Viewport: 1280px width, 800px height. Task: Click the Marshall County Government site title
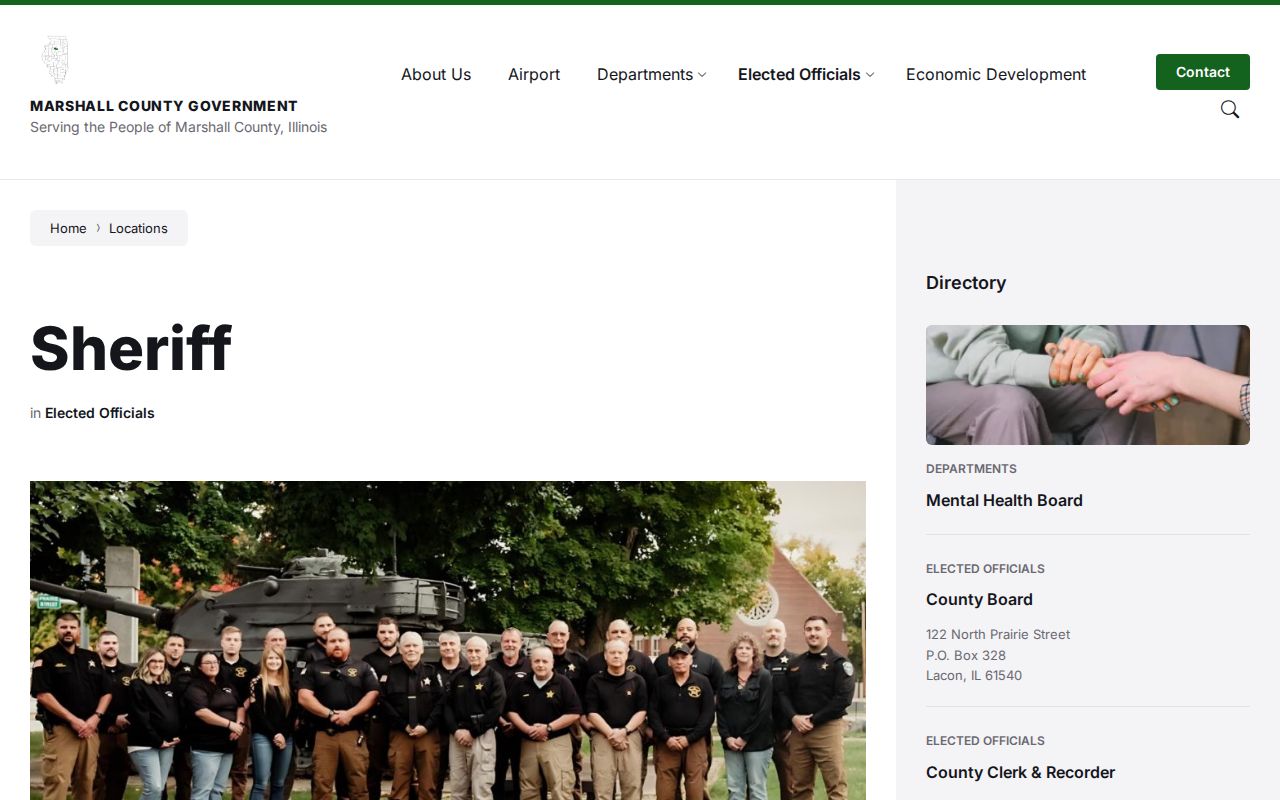coord(164,106)
